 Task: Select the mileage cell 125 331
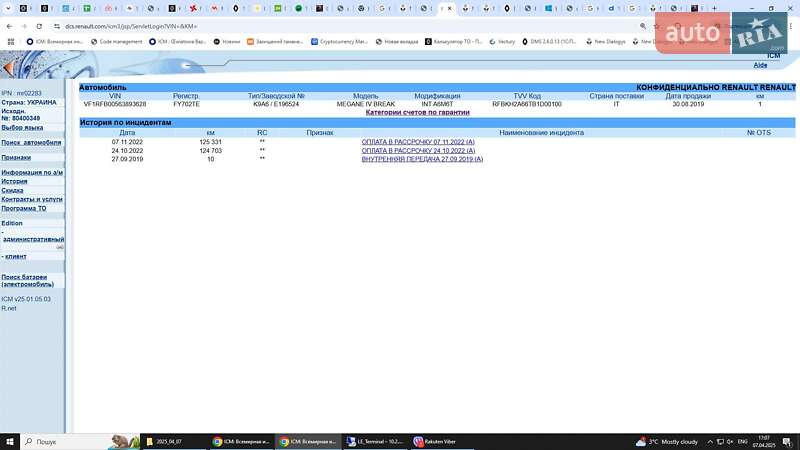tap(210, 142)
